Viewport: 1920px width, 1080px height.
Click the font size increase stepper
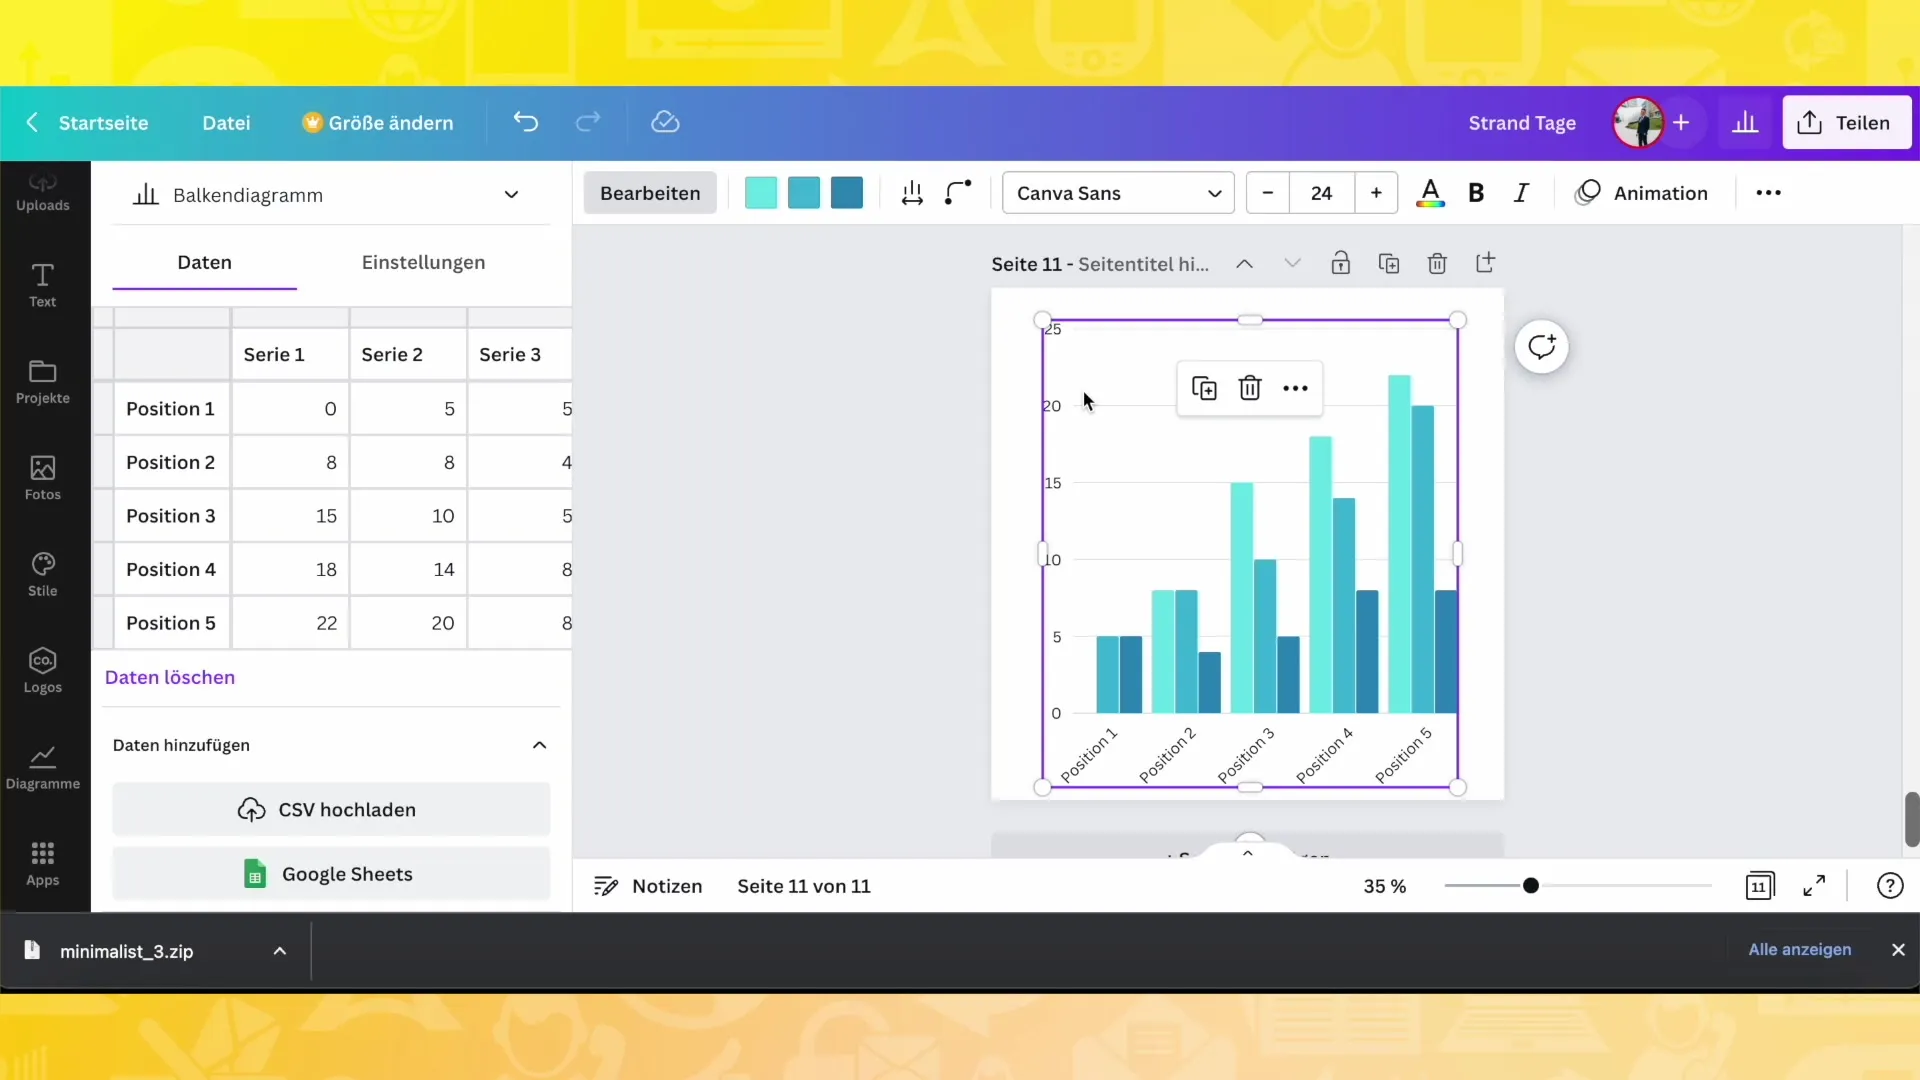pos(1377,193)
